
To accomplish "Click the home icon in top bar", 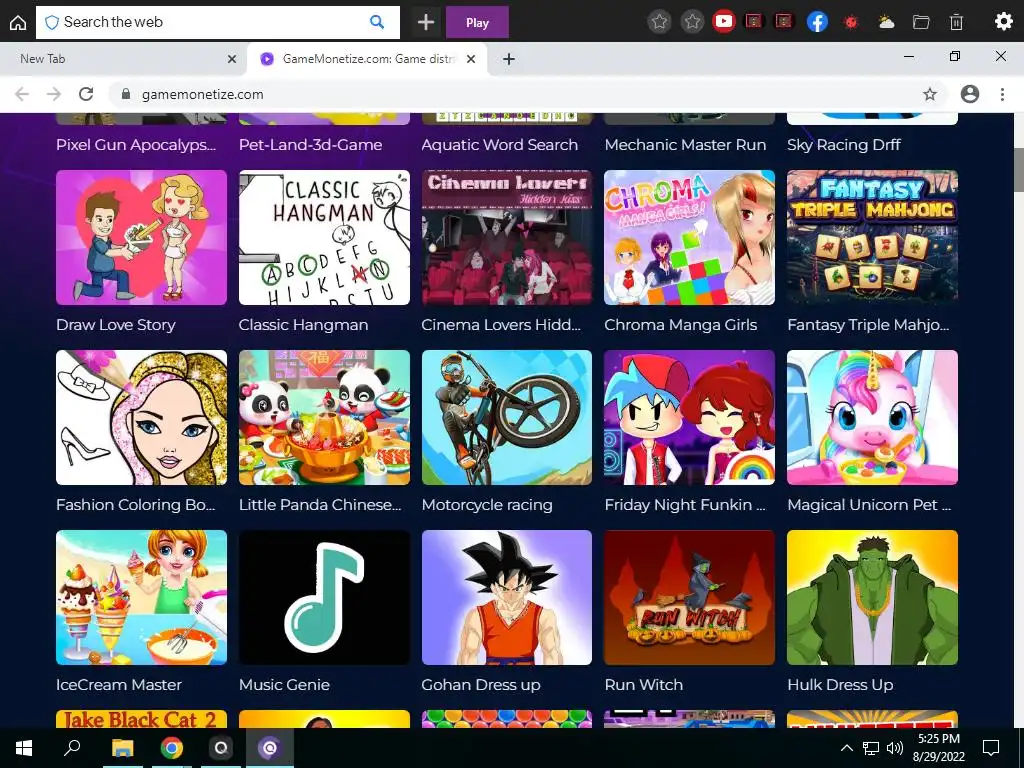I will click(x=18, y=22).
